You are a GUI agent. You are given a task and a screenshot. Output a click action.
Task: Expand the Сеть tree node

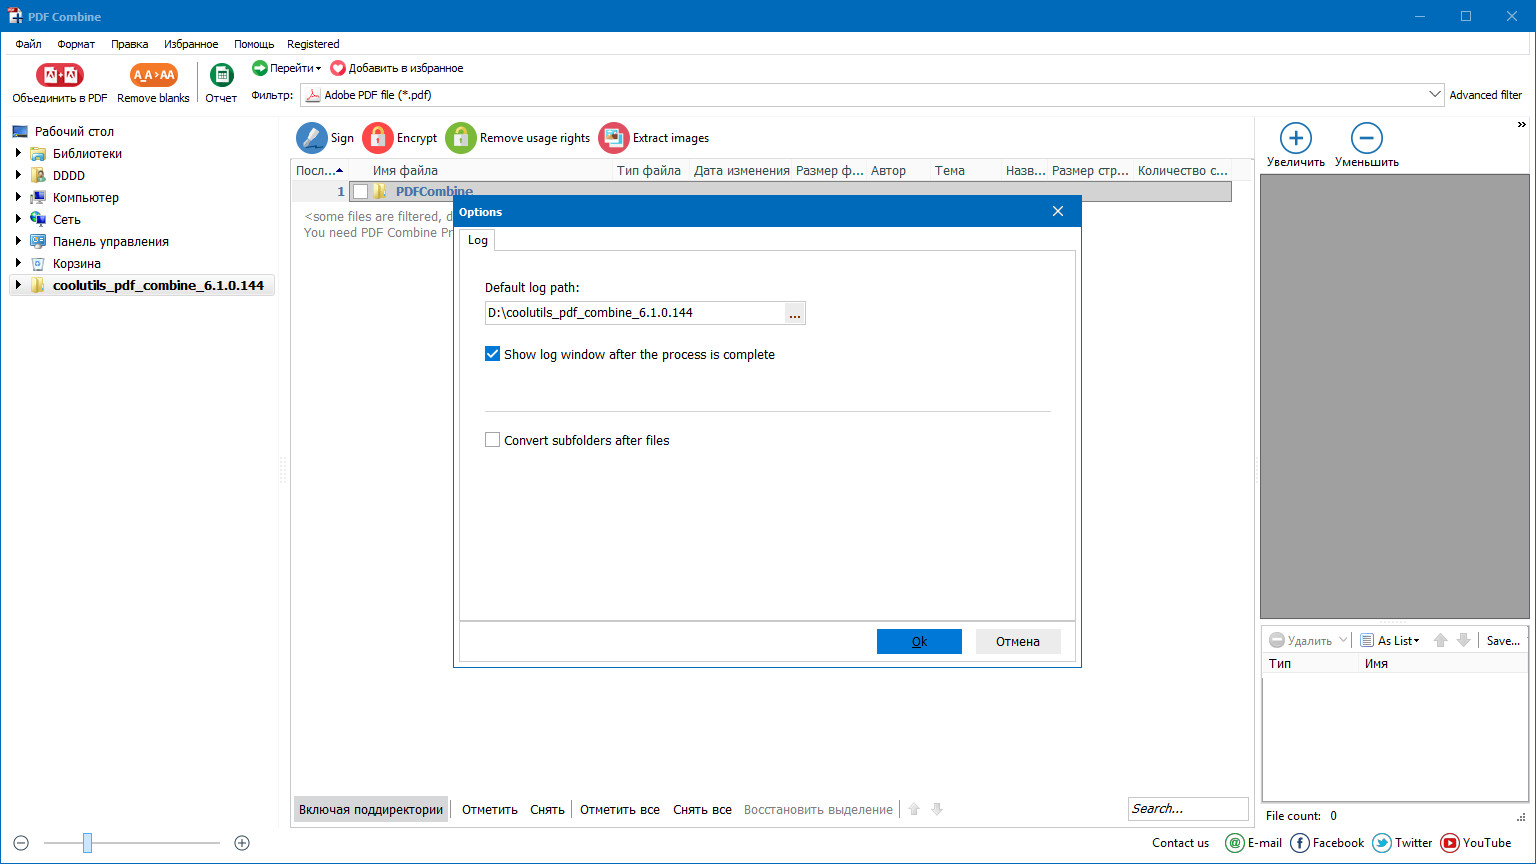coord(18,219)
